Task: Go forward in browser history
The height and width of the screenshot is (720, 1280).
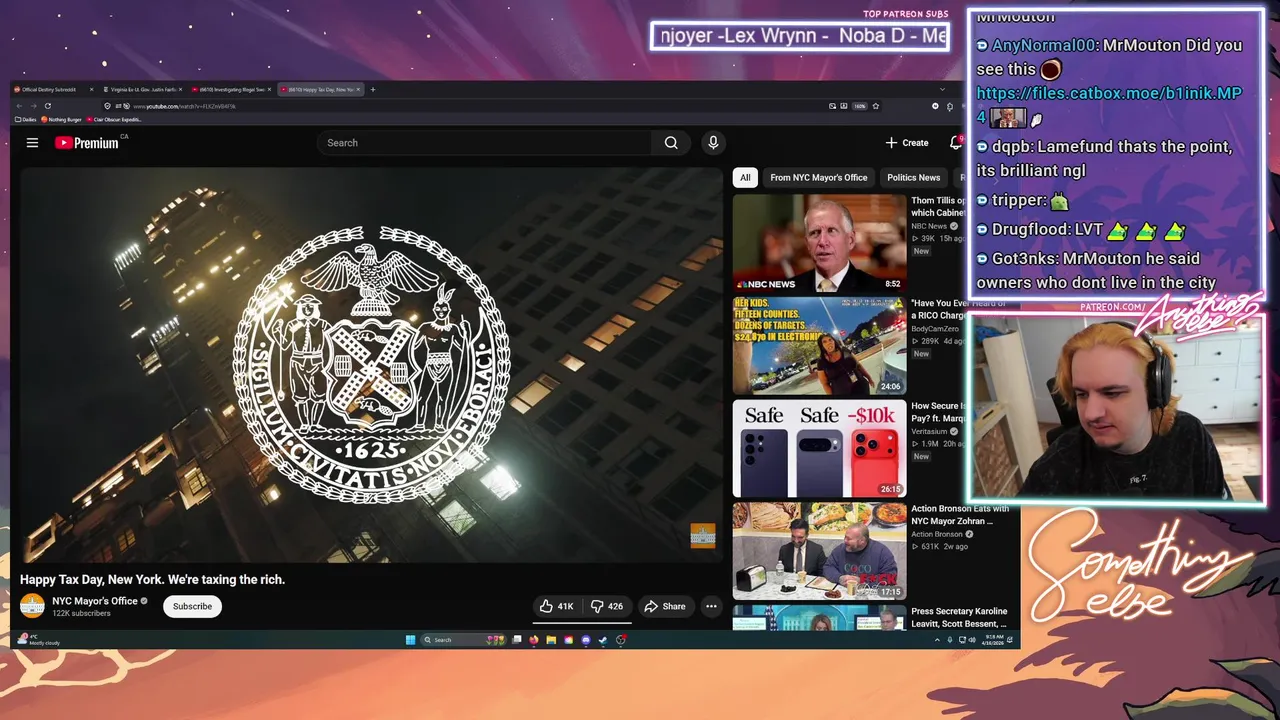Action: click(33, 106)
